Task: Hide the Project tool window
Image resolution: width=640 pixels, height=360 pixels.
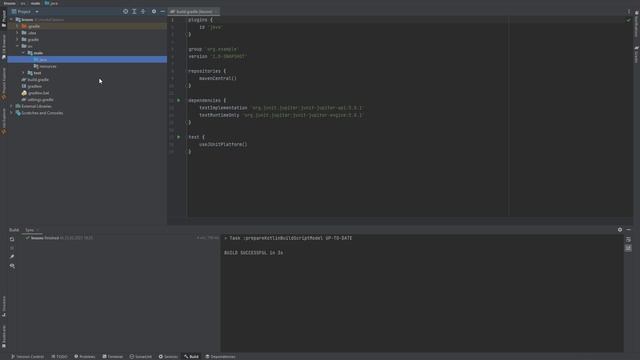Action: pos(162,11)
